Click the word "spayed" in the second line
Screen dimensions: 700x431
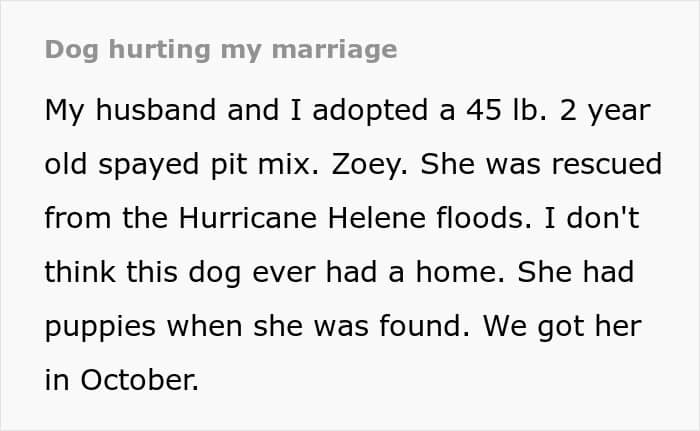pyautogui.click(x=148, y=164)
